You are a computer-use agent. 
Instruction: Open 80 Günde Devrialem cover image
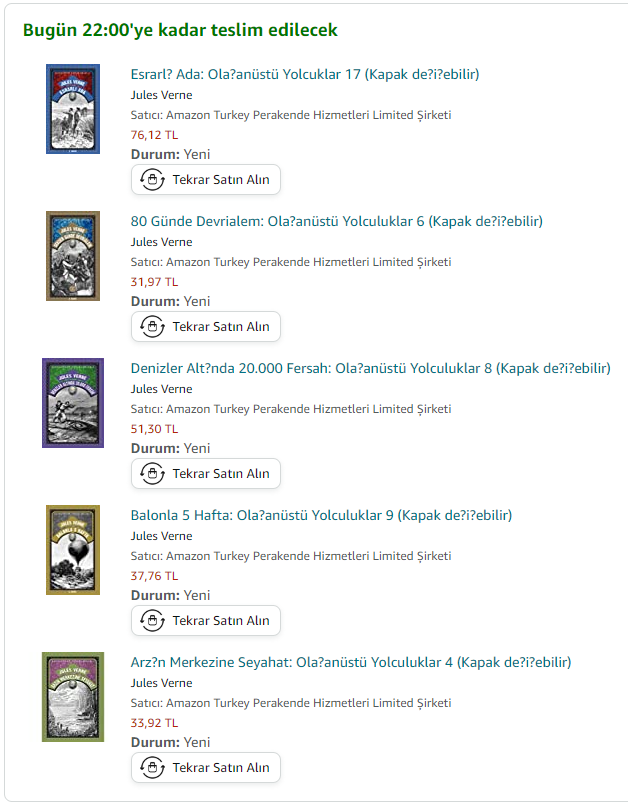click(x=73, y=256)
